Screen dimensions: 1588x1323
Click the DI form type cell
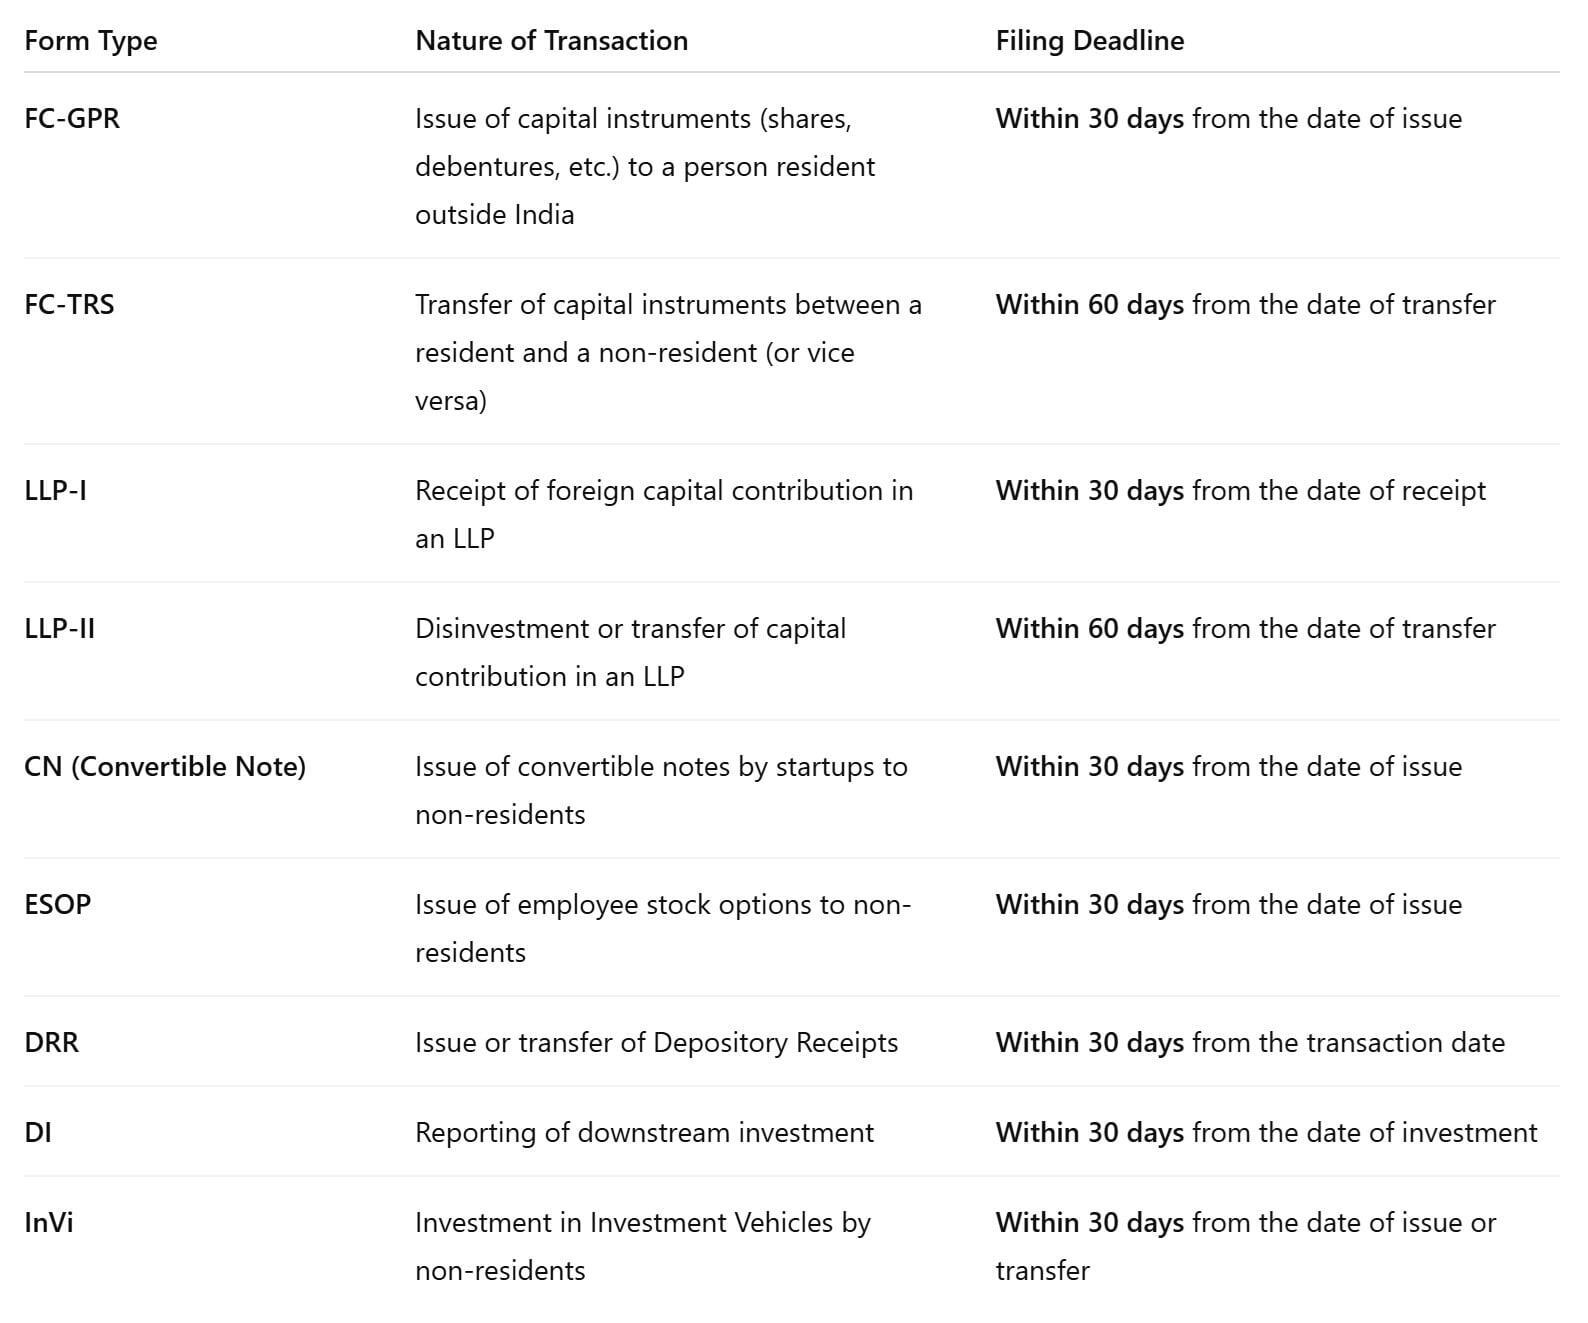(x=38, y=1133)
